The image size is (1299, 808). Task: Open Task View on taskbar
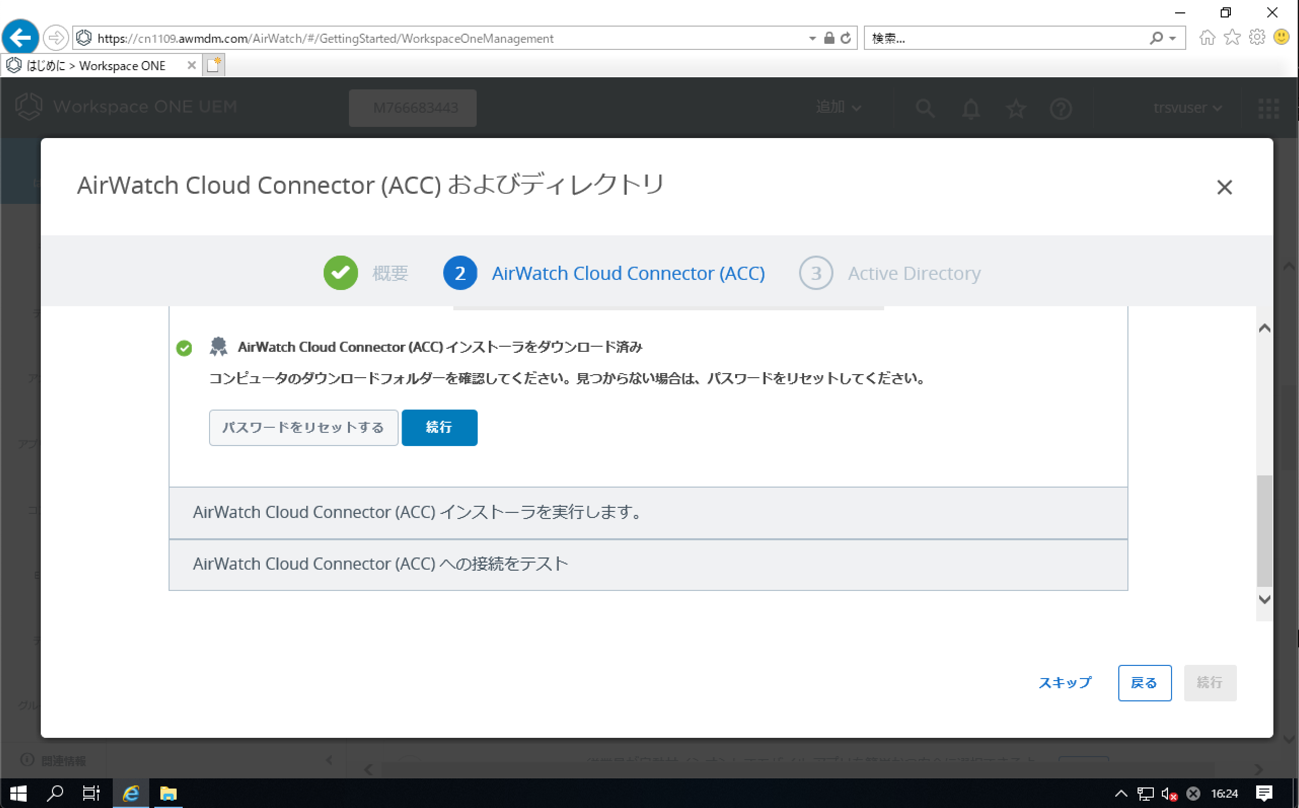(91, 793)
